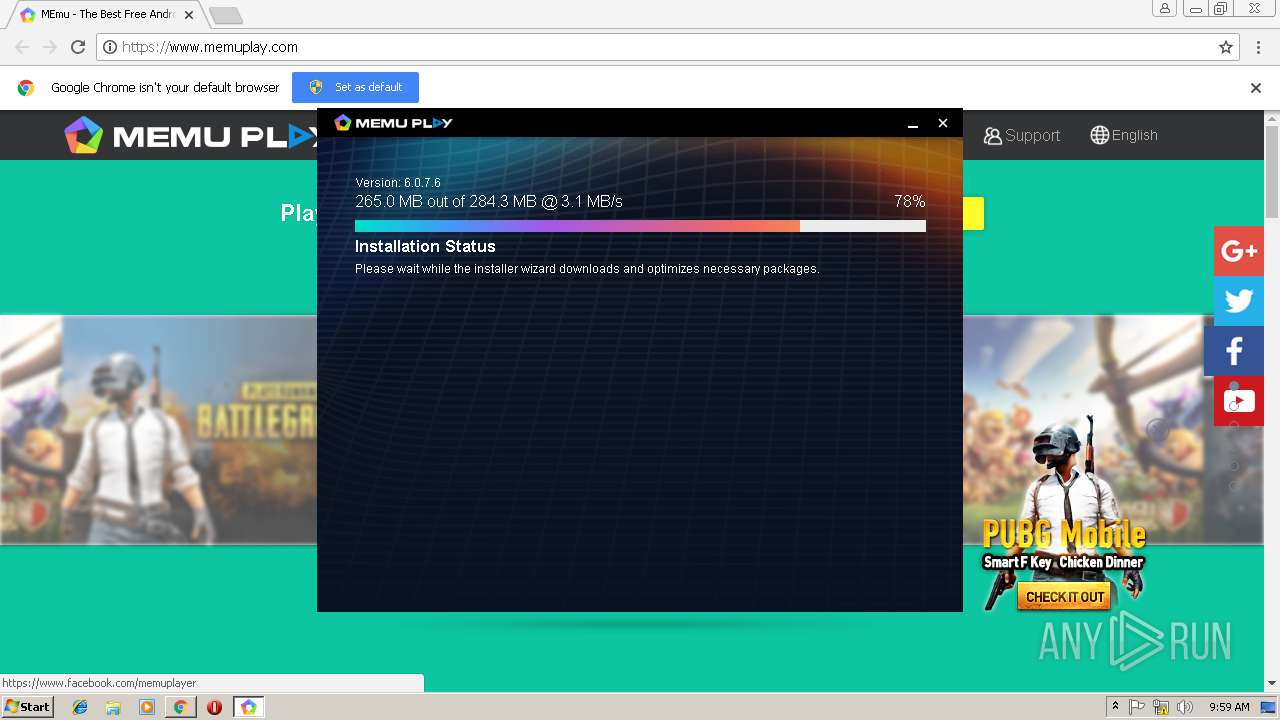Close the MEmu Play installer window
The height and width of the screenshot is (720, 1280).
coord(942,123)
